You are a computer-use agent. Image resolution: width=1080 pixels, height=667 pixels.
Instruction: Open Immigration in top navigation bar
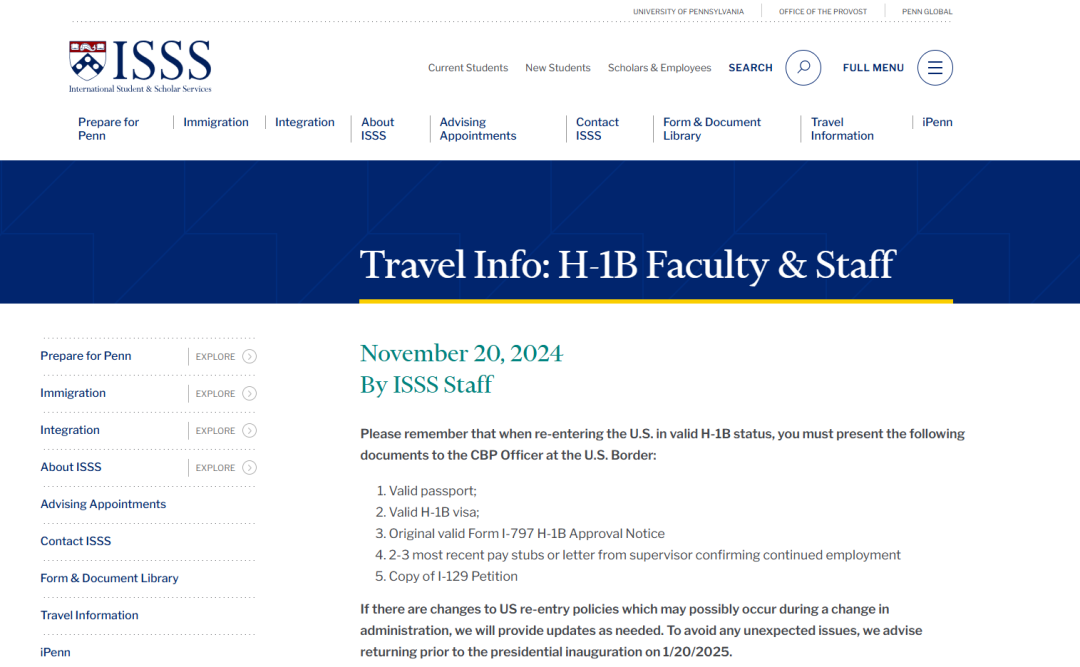click(216, 122)
